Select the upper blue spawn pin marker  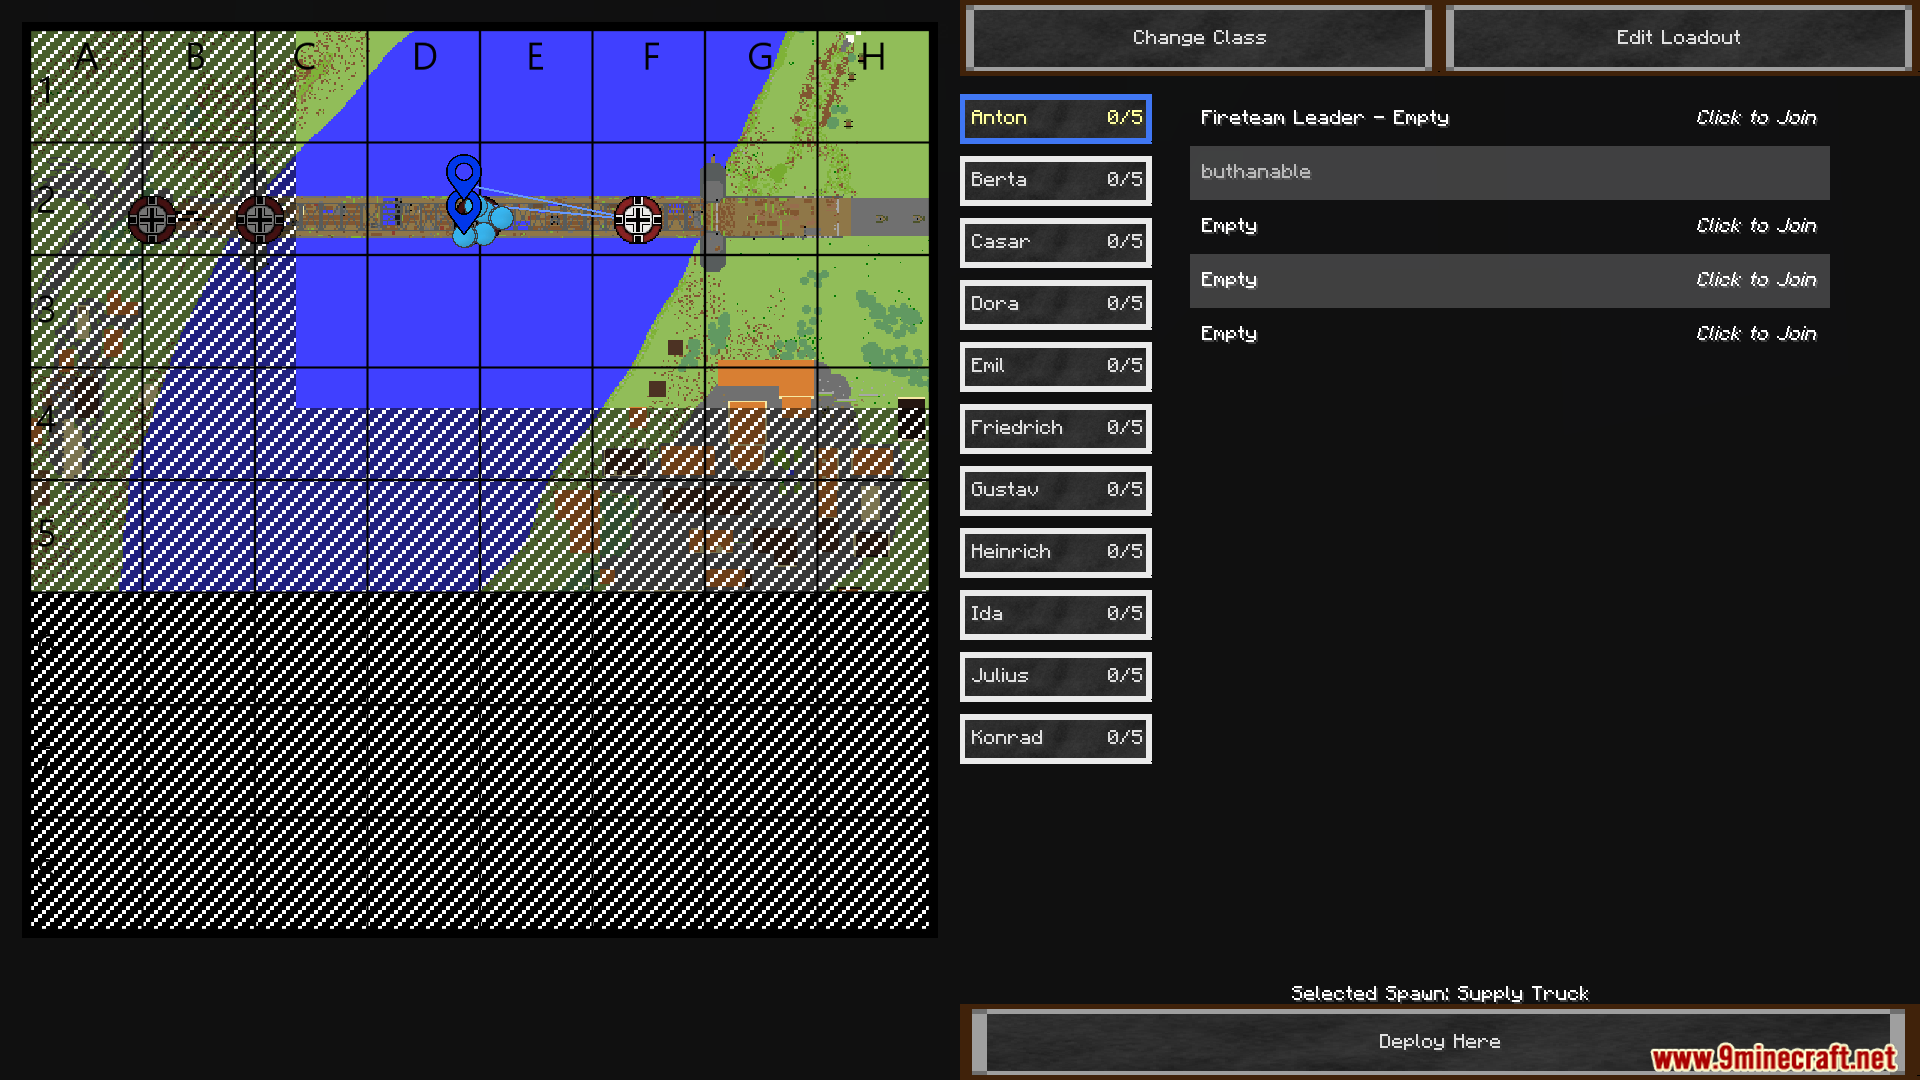click(463, 172)
